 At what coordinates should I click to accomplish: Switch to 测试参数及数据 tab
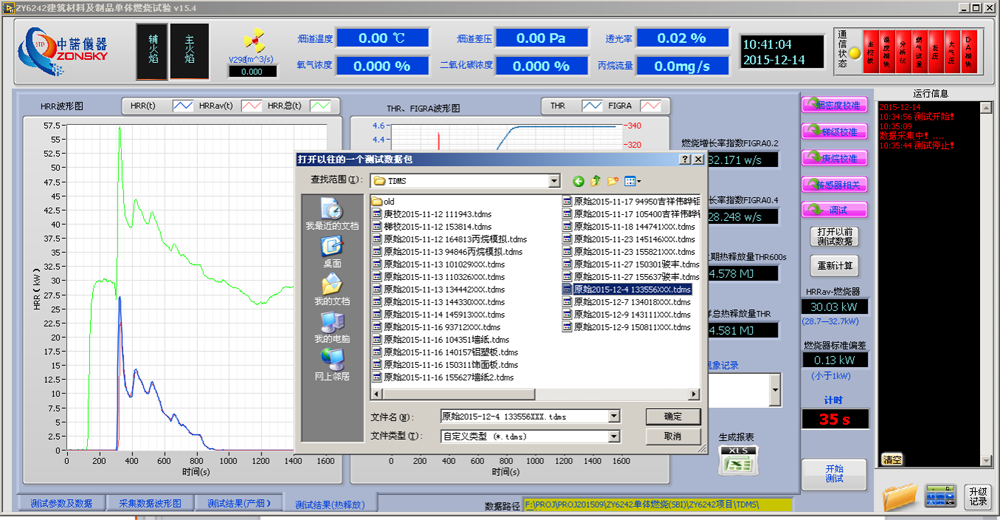pos(61,503)
